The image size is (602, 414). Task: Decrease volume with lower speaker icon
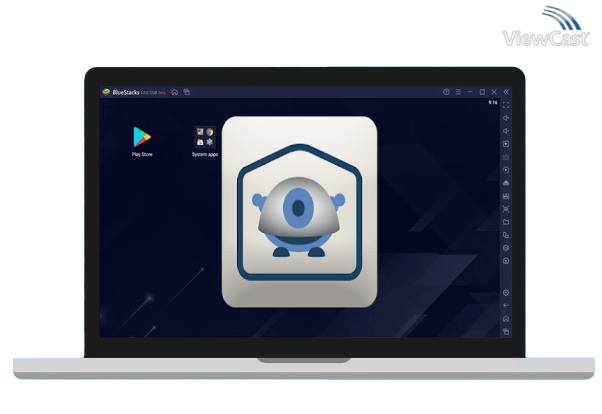tap(506, 131)
